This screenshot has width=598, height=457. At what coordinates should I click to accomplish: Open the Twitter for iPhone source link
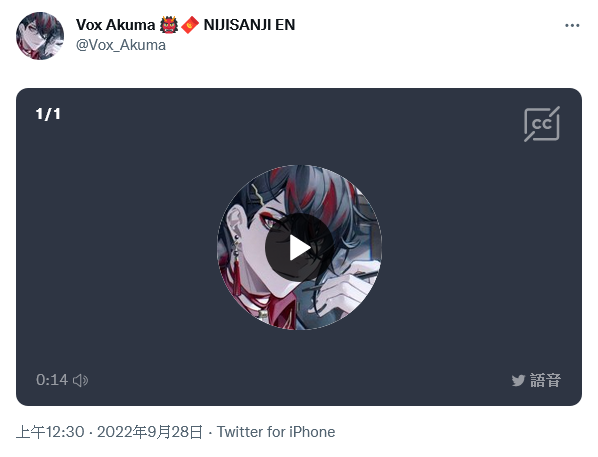276,432
